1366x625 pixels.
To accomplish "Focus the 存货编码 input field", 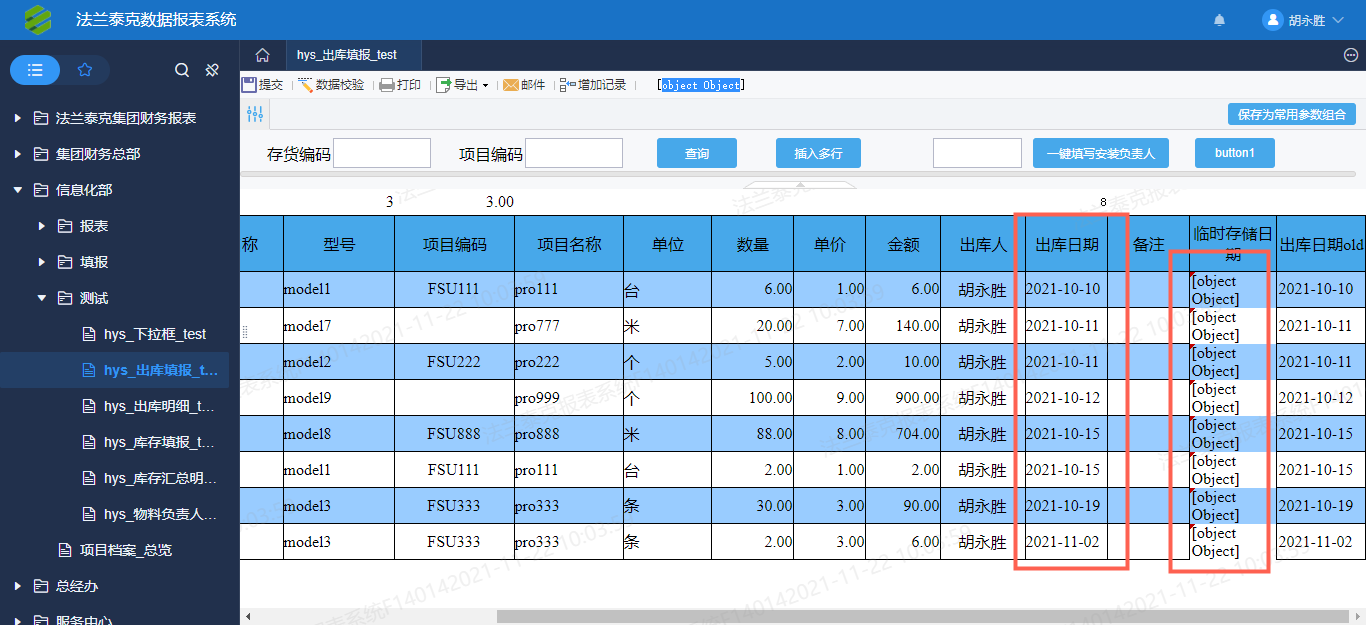I will coord(382,153).
